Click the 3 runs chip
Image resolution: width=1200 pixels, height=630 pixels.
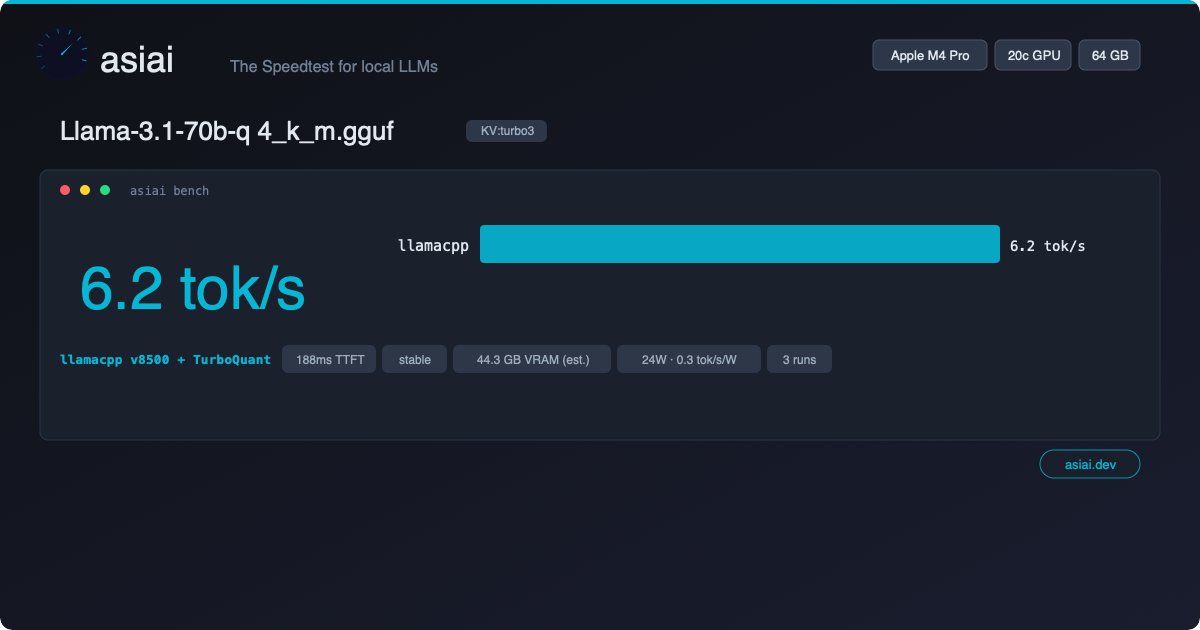point(799,359)
